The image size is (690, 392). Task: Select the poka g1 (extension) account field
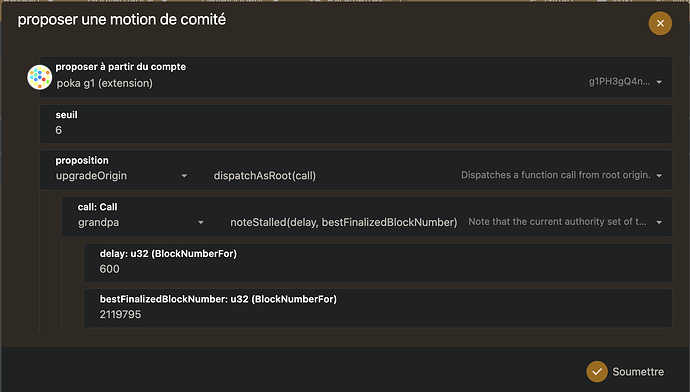point(356,77)
